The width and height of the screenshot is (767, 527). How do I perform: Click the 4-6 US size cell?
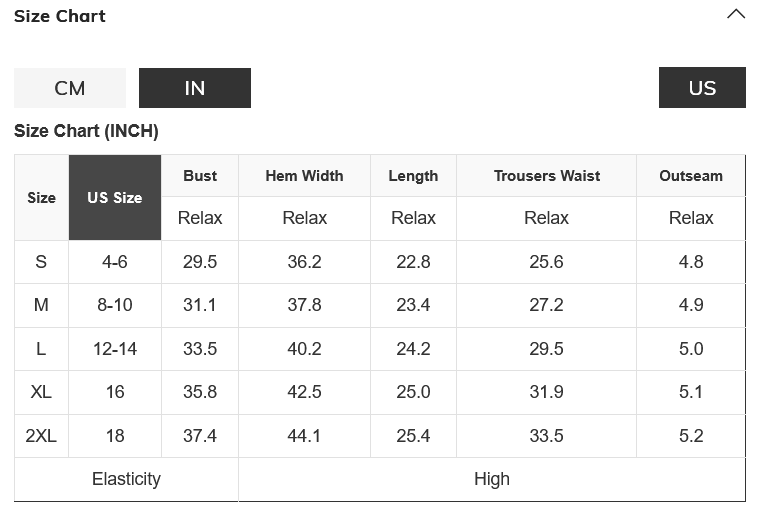pyautogui.click(x=115, y=262)
